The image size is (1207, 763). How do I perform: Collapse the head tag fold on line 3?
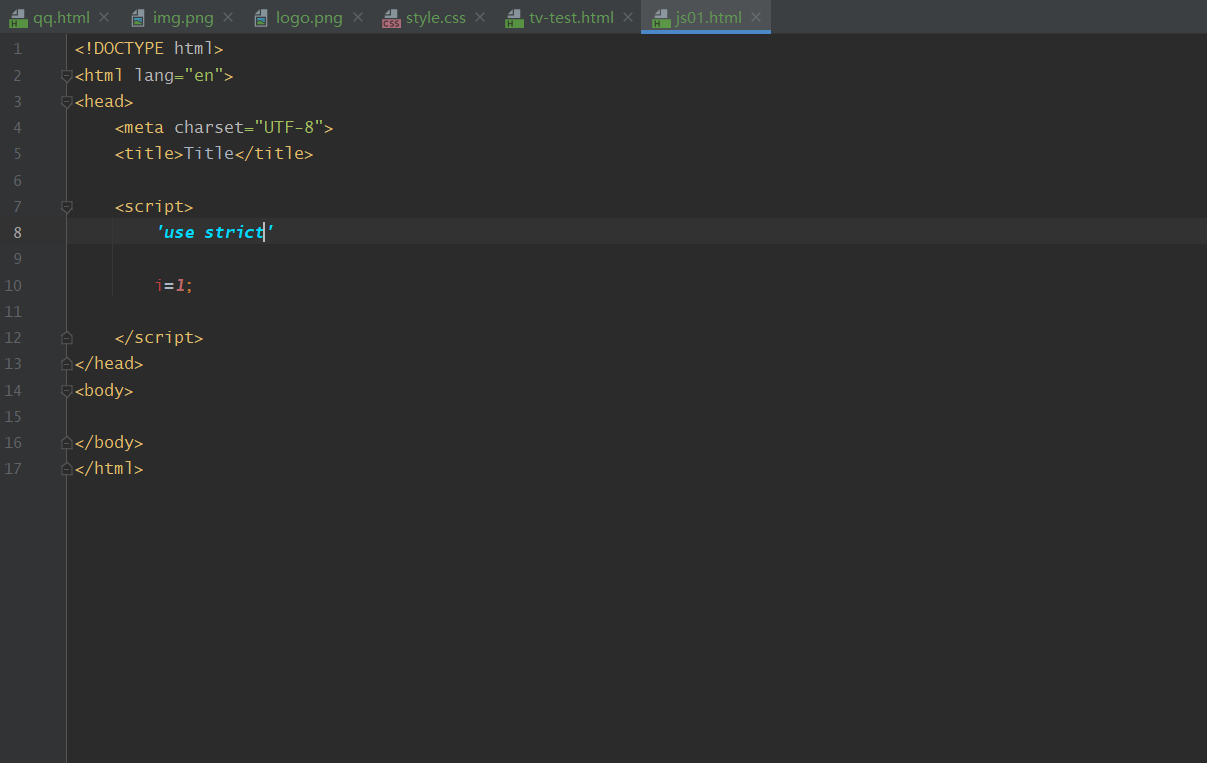coord(67,101)
